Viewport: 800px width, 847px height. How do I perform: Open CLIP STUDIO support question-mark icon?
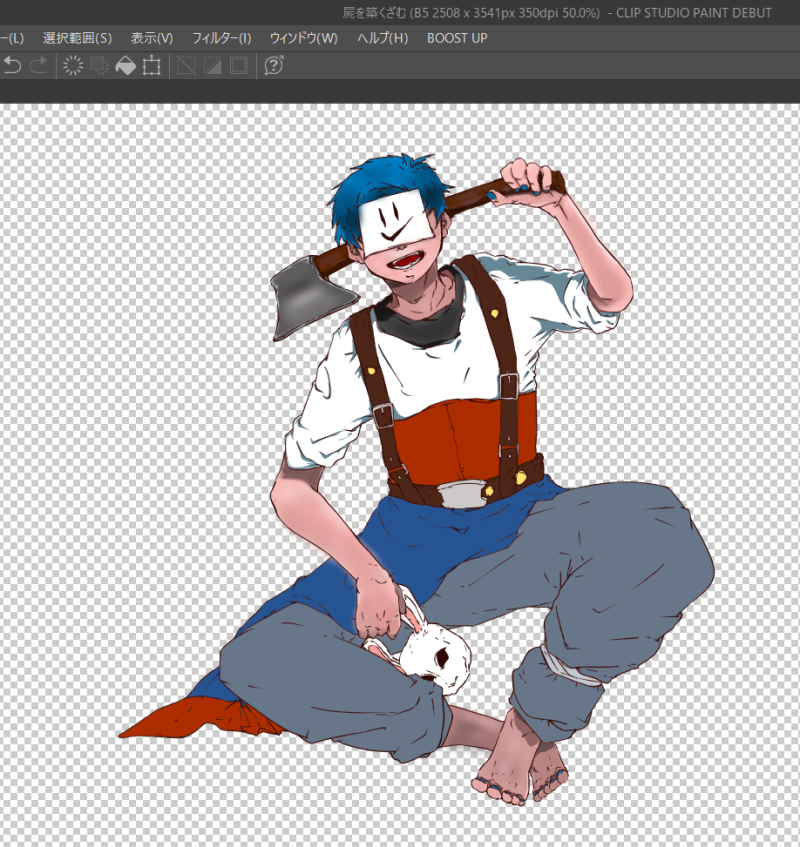coord(273,66)
